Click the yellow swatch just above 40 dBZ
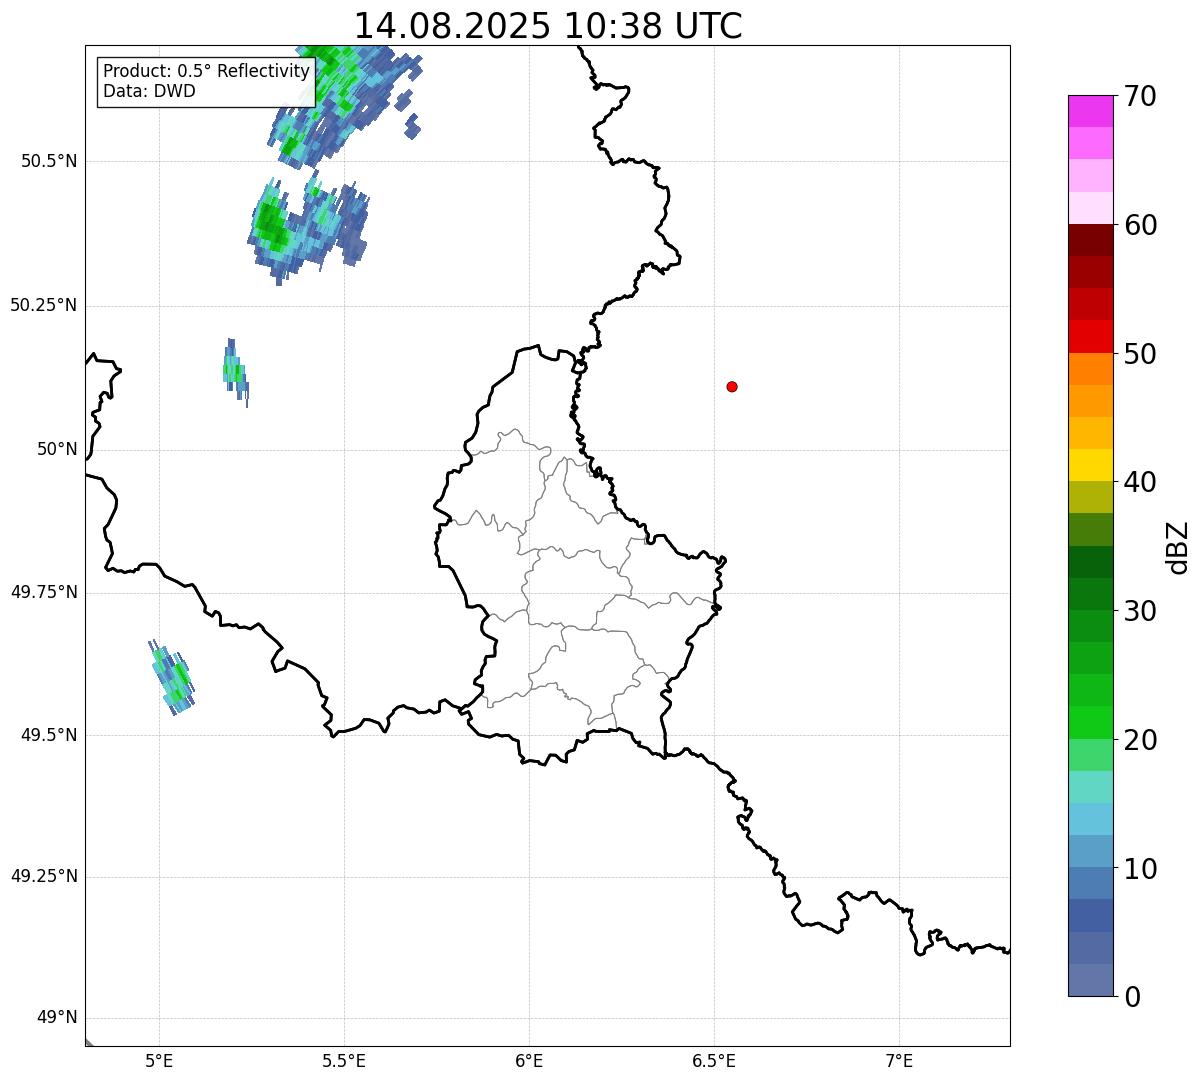The image size is (1202, 1081). coord(1090,466)
